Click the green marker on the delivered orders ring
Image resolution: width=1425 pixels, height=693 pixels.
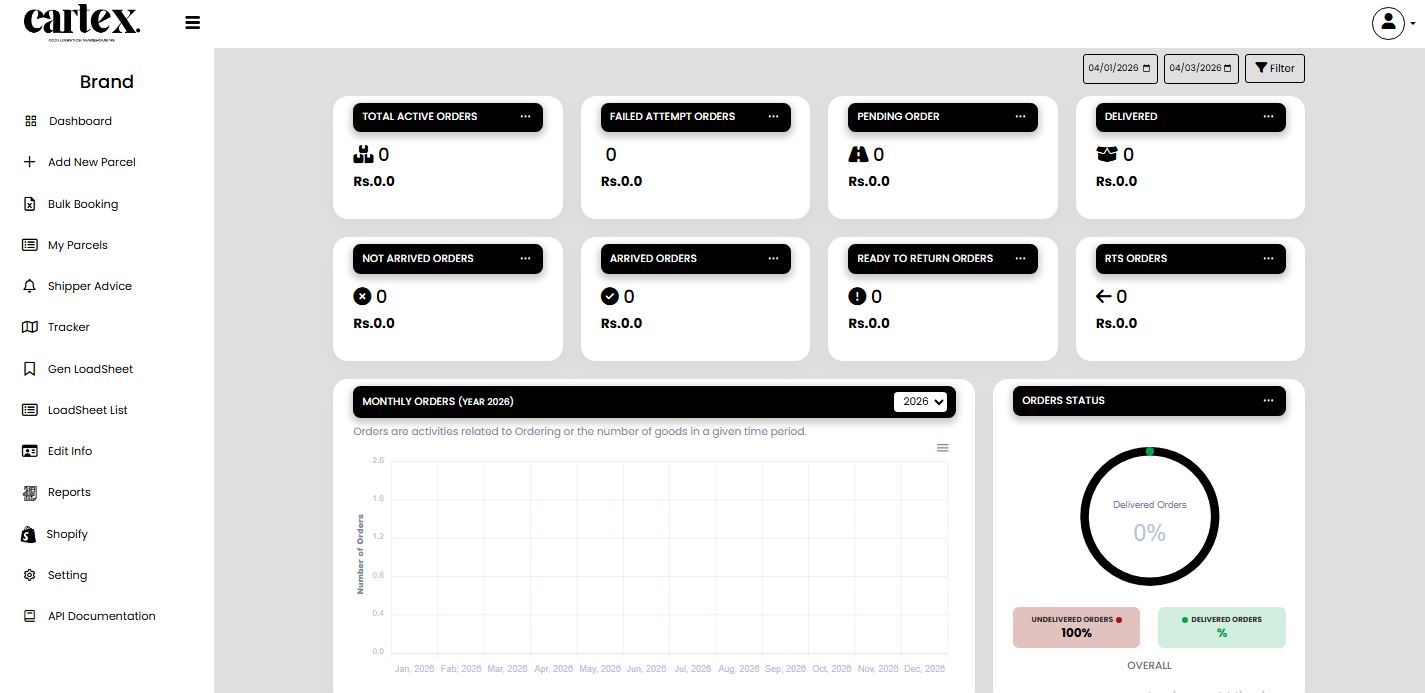click(x=1150, y=452)
